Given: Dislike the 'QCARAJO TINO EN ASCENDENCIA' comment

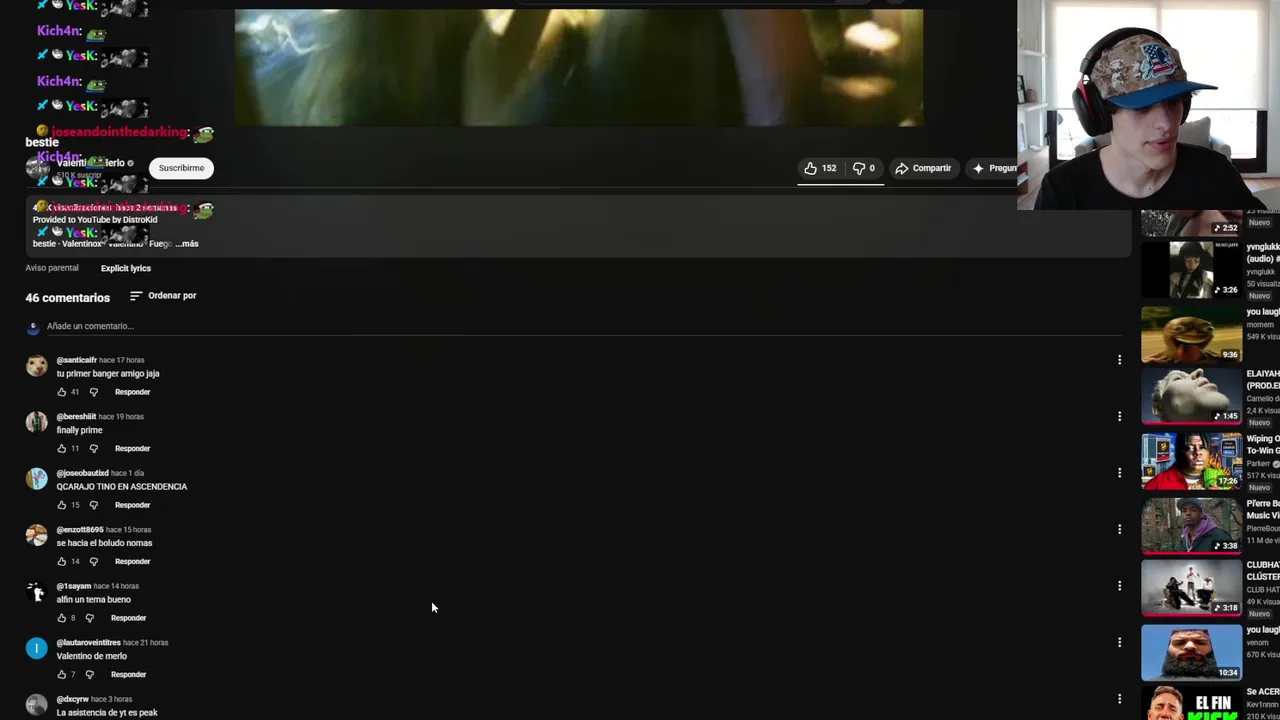Looking at the screenshot, I should click(x=94, y=505).
